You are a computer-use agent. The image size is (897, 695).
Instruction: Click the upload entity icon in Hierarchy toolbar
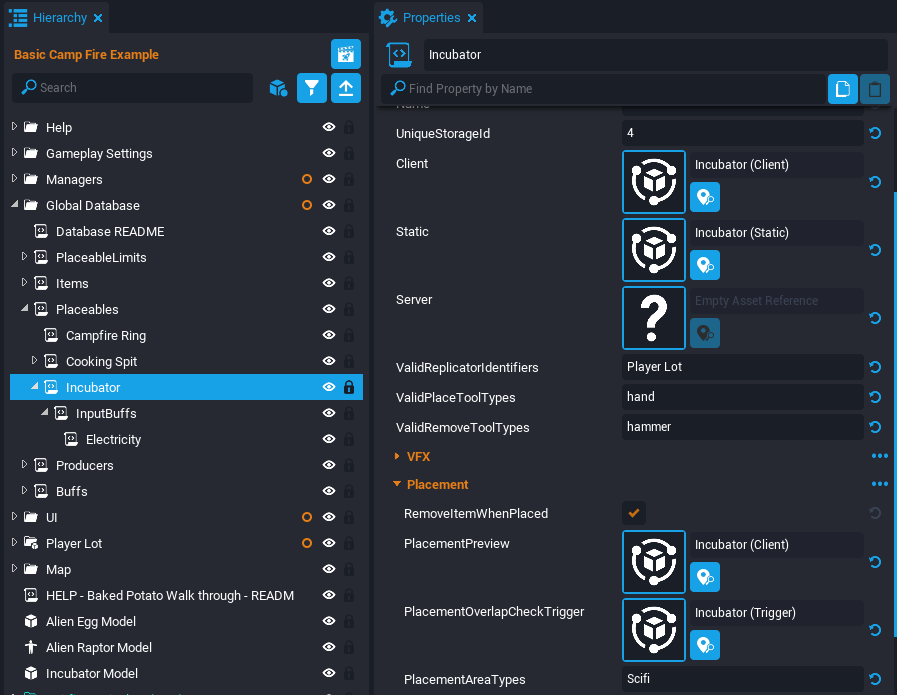pos(345,88)
